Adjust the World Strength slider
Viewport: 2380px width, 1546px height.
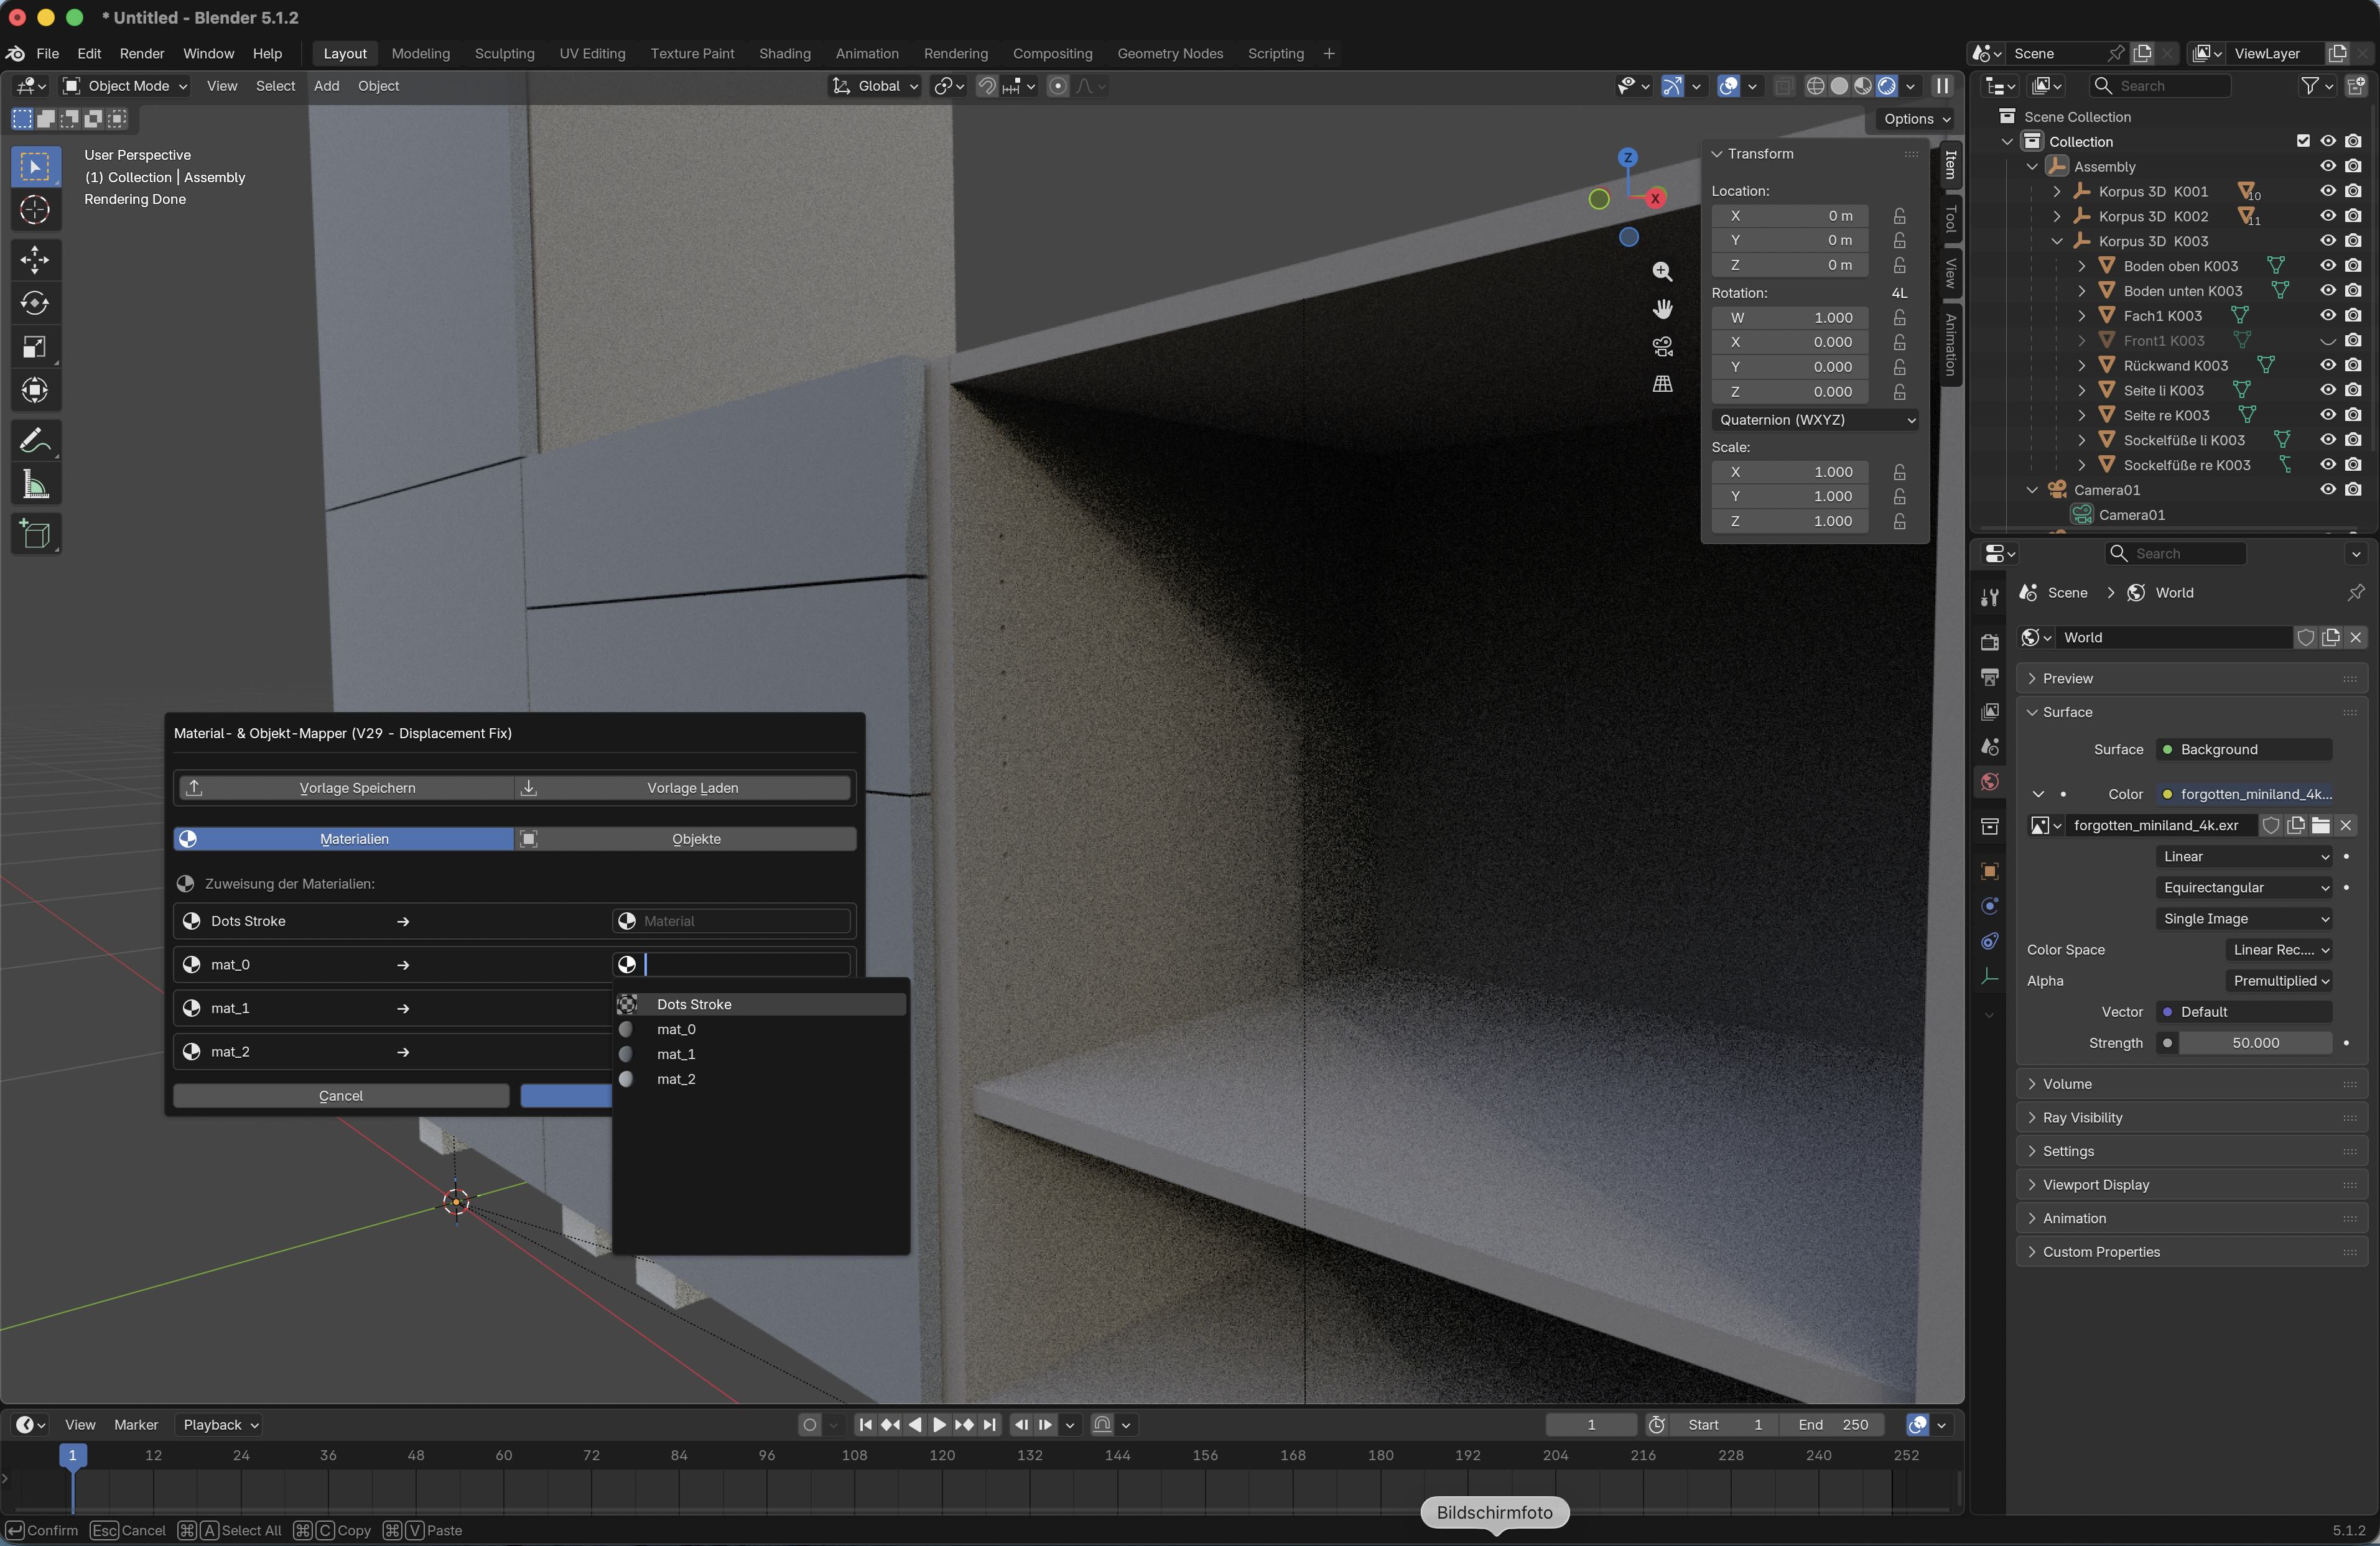pos(2255,1043)
